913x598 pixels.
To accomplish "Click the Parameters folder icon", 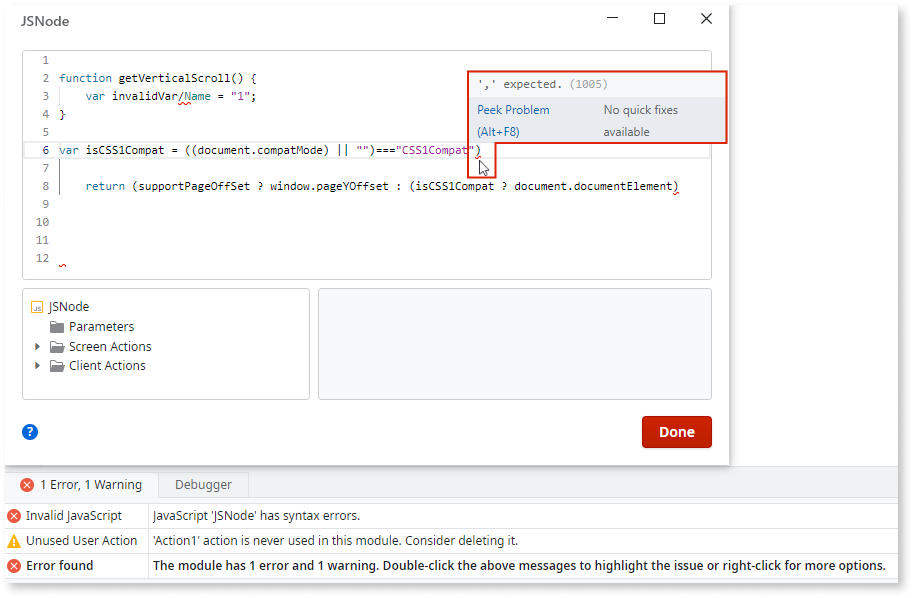I will tap(56, 326).
